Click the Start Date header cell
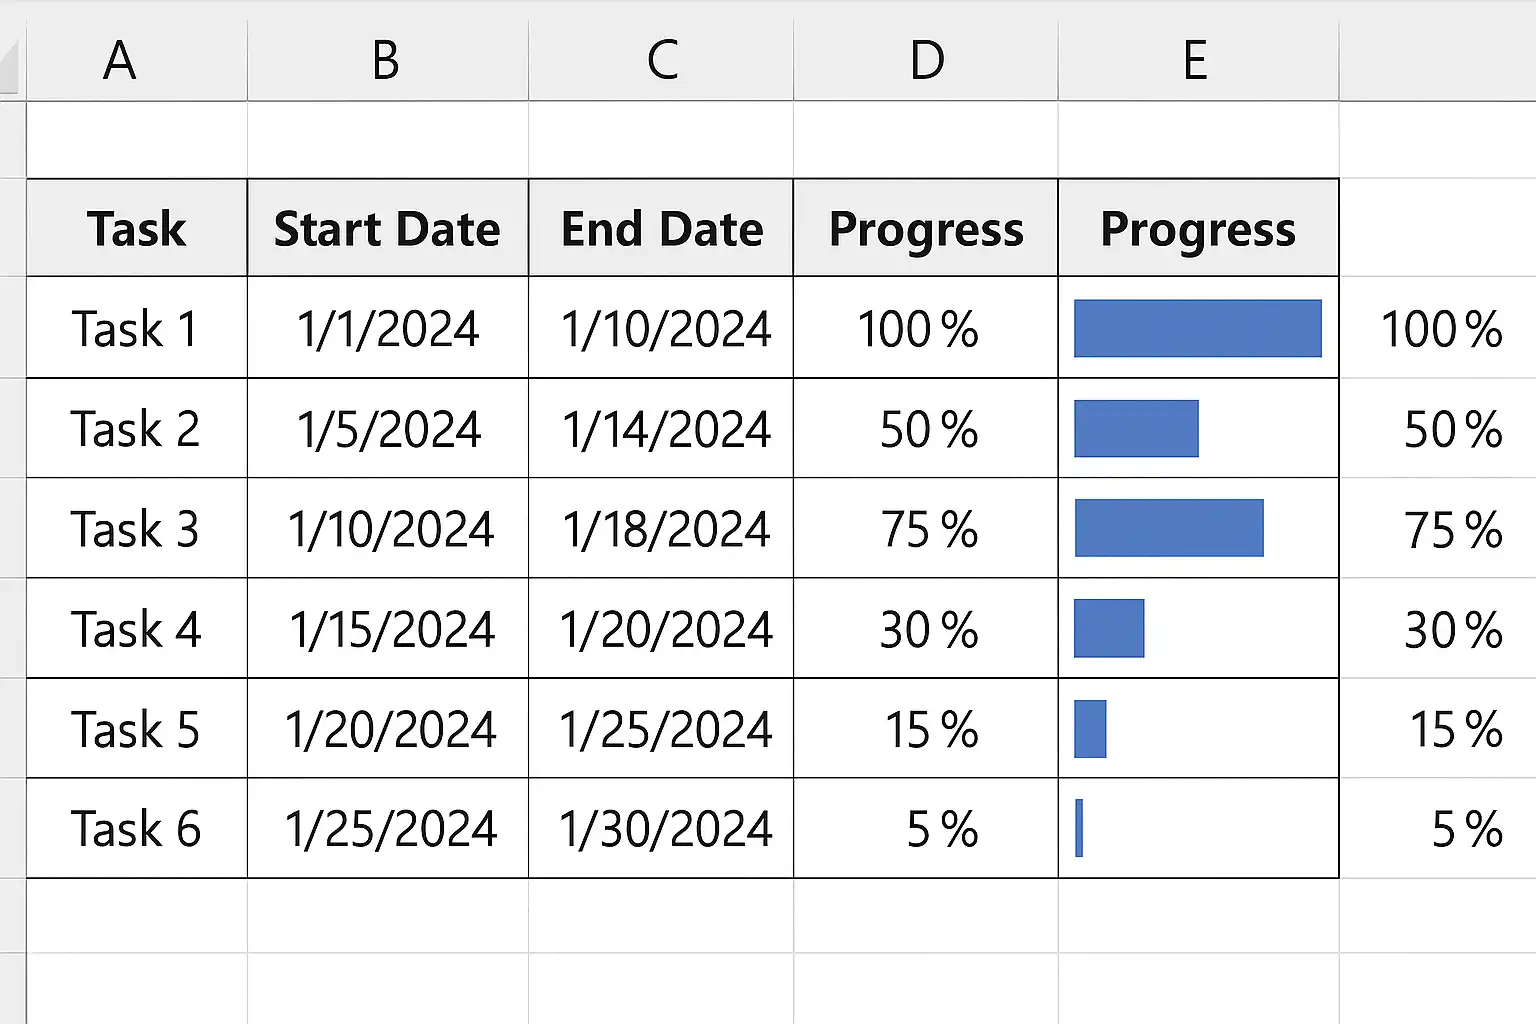The image size is (1536, 1024). tap(388, 228)
